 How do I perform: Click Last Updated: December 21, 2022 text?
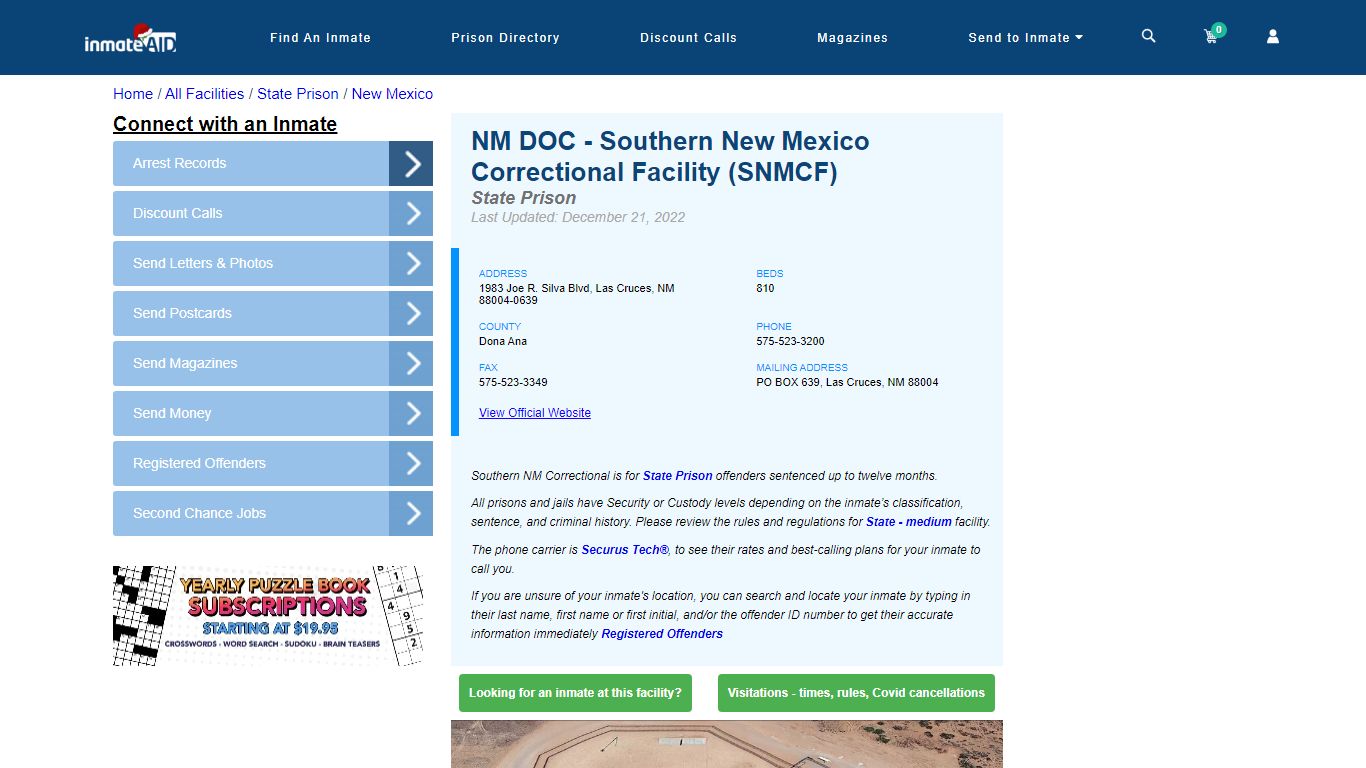click(x=578, y=217)
